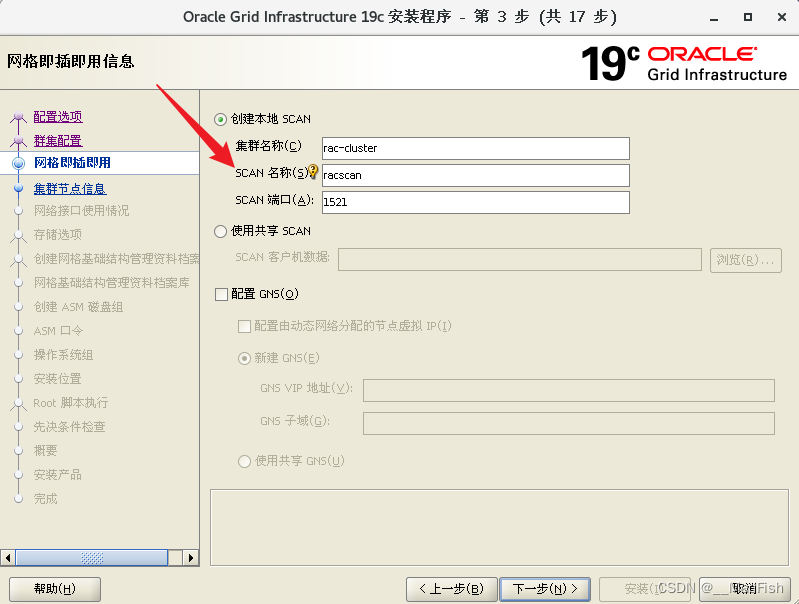Open the 集群节点信息 step link
799x604 pixels.
click(70, 189)
